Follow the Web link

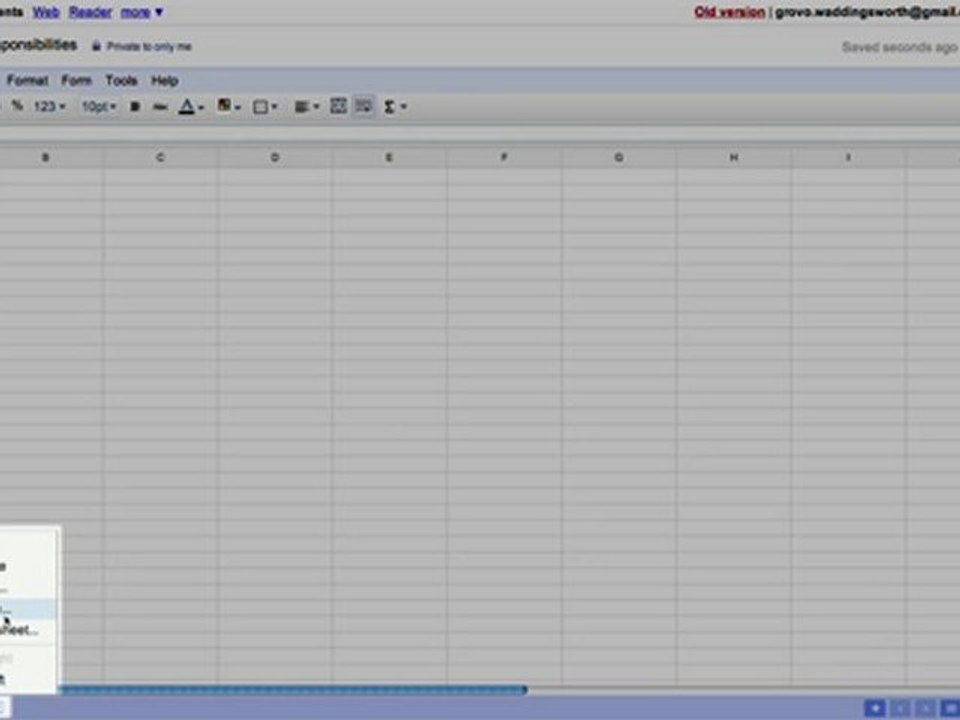coord(46,12)
